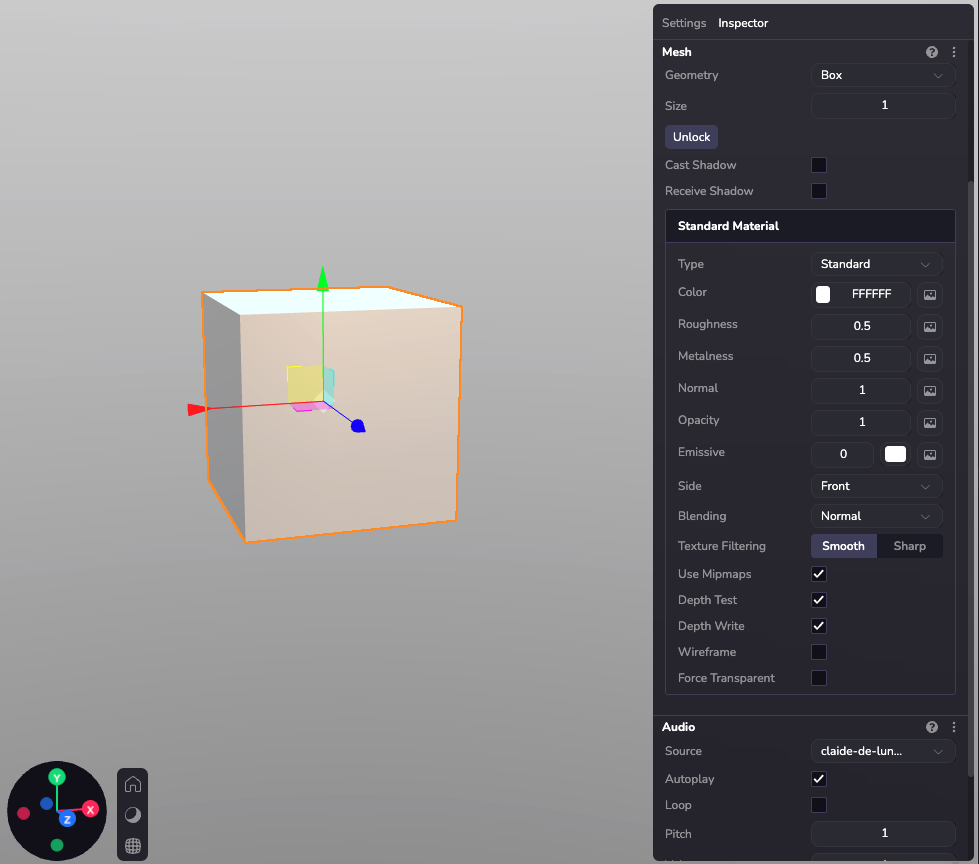Open the Emissive color swatch
Screen dimensions: 979x864
pyautogui.click(x=895, y=454)
